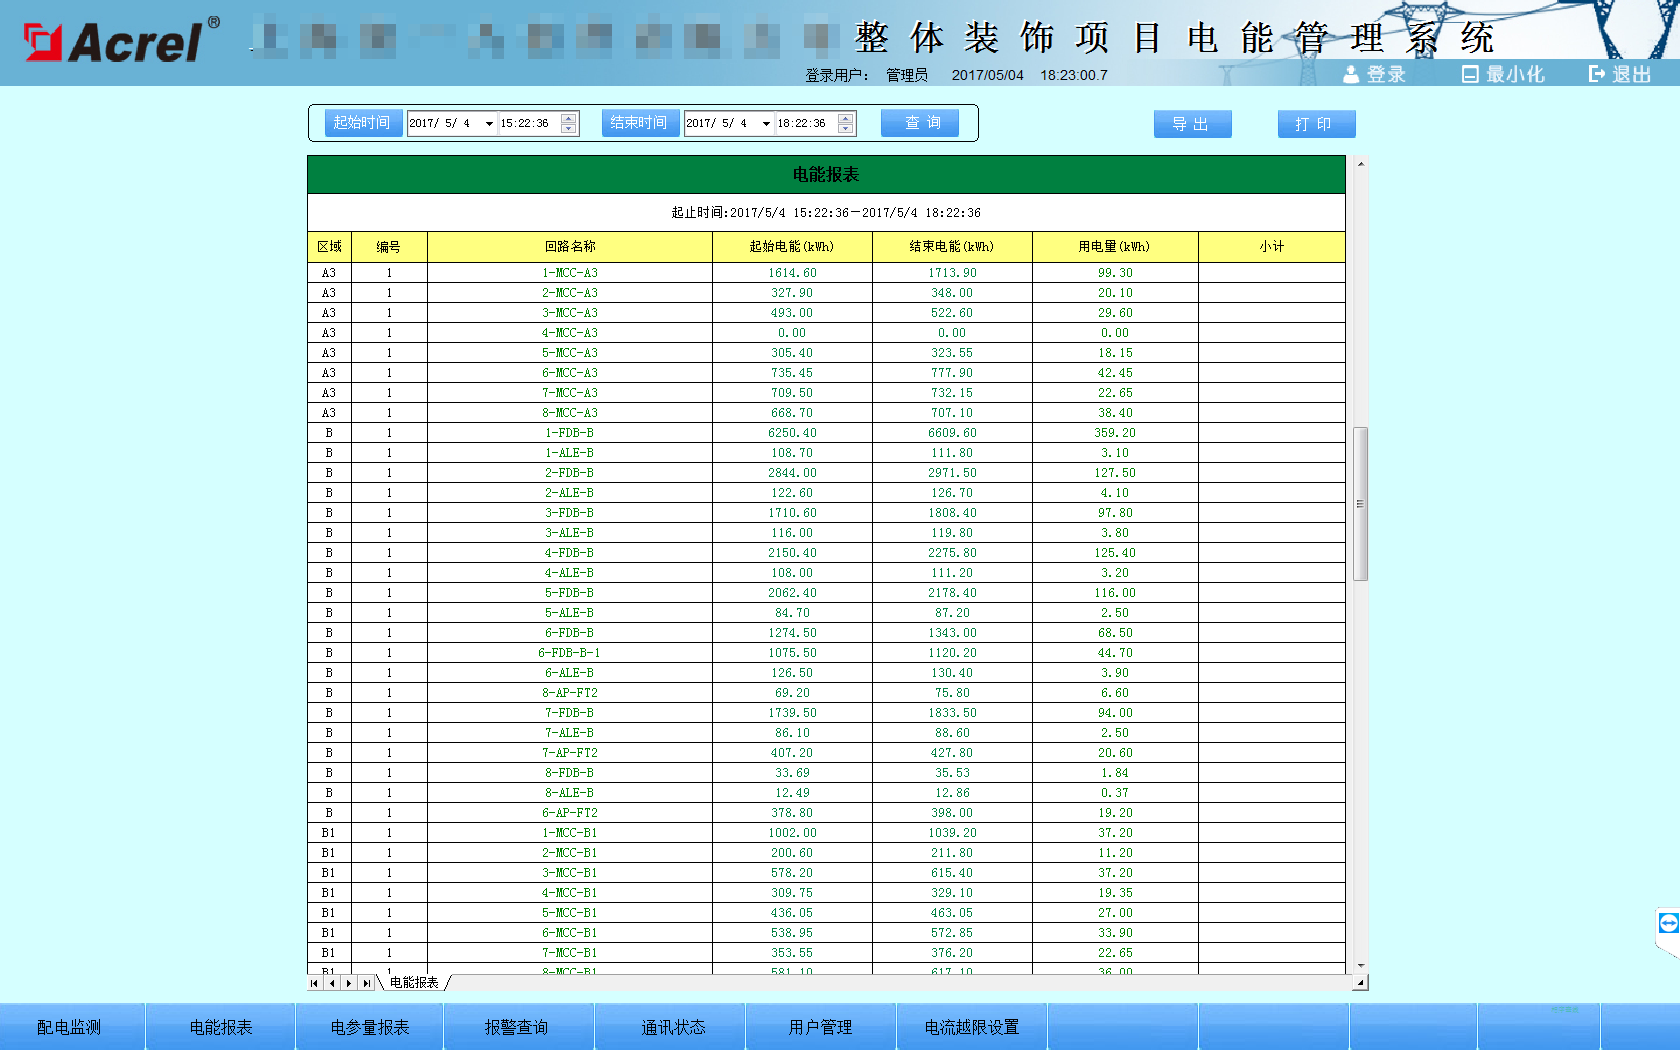
Task: Go to previous sheet using arrow
Action: [x=332, y=983]
